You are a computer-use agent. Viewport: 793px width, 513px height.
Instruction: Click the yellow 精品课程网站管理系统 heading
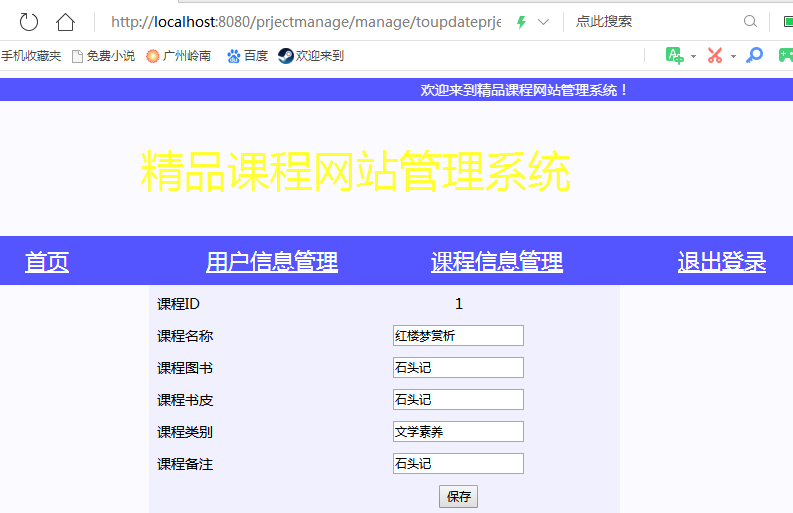pyautogui.click(x=356, y=171)
